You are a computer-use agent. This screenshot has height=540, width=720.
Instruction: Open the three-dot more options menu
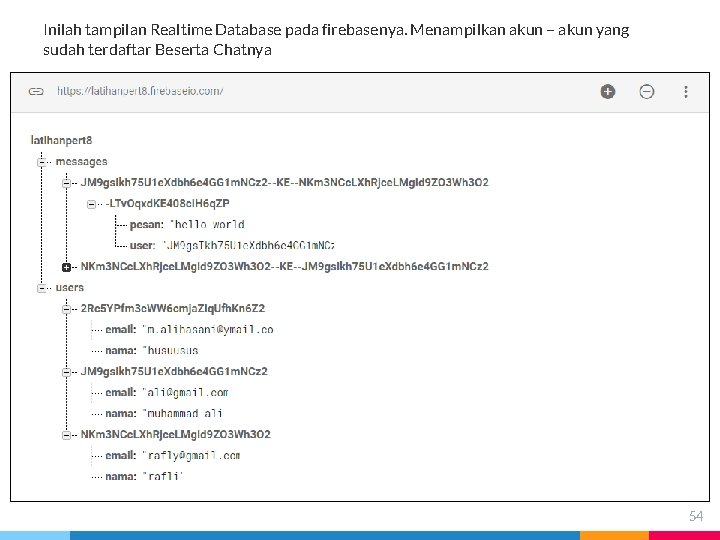click(686, 91)
